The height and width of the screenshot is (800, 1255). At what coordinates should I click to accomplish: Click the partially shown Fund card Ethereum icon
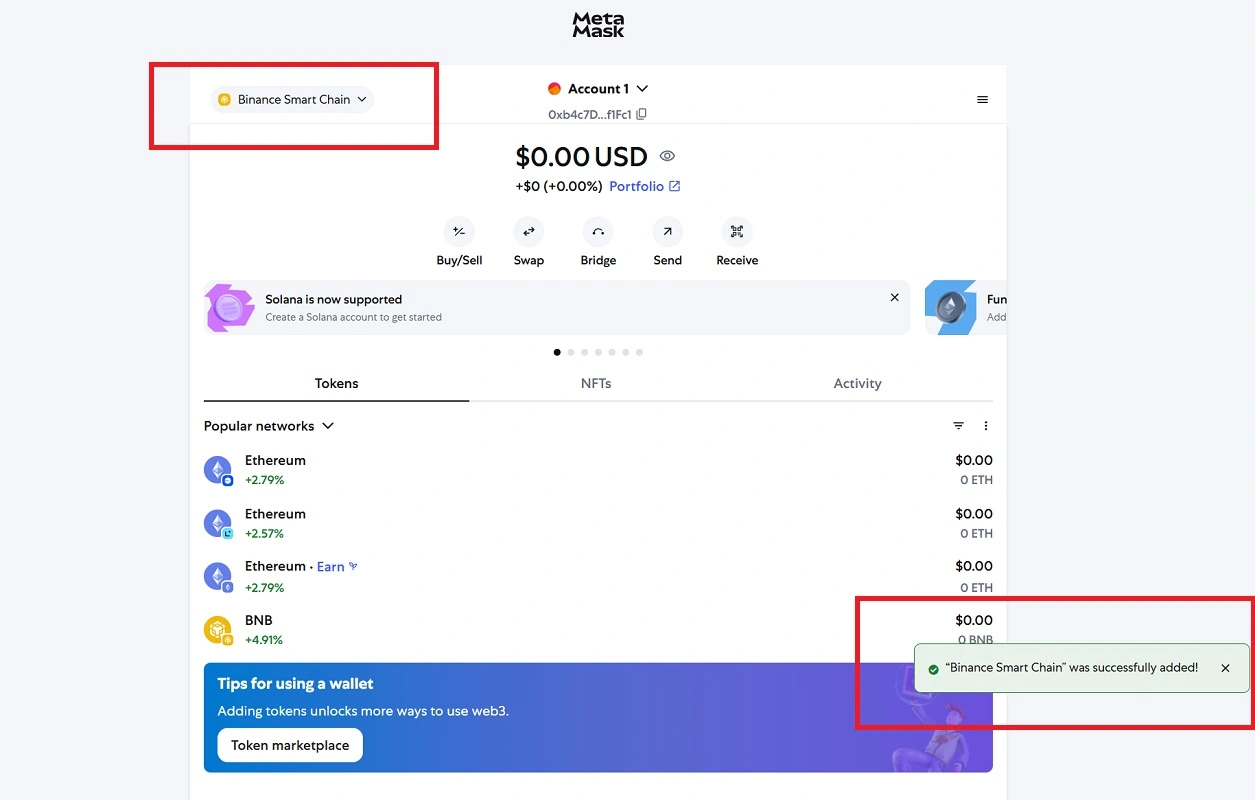coord(950,308)
